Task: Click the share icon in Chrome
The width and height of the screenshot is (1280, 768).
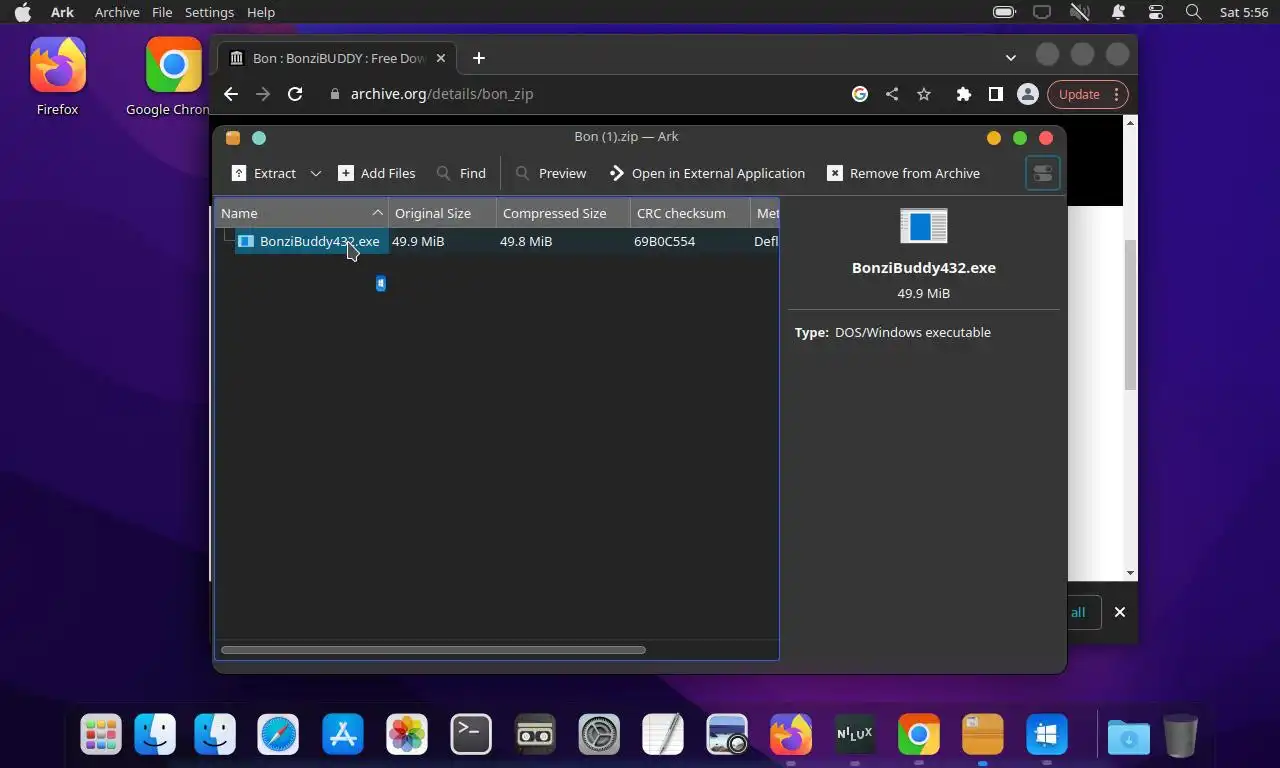Action: 892,94
